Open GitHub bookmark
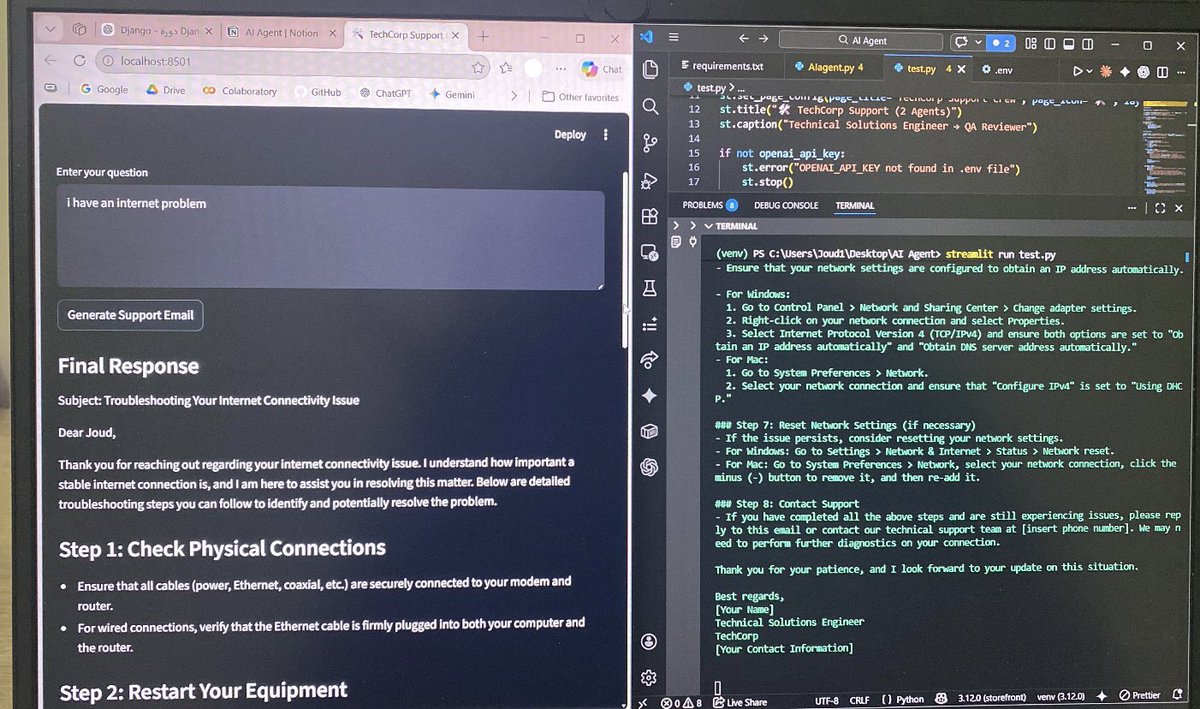 317,92
